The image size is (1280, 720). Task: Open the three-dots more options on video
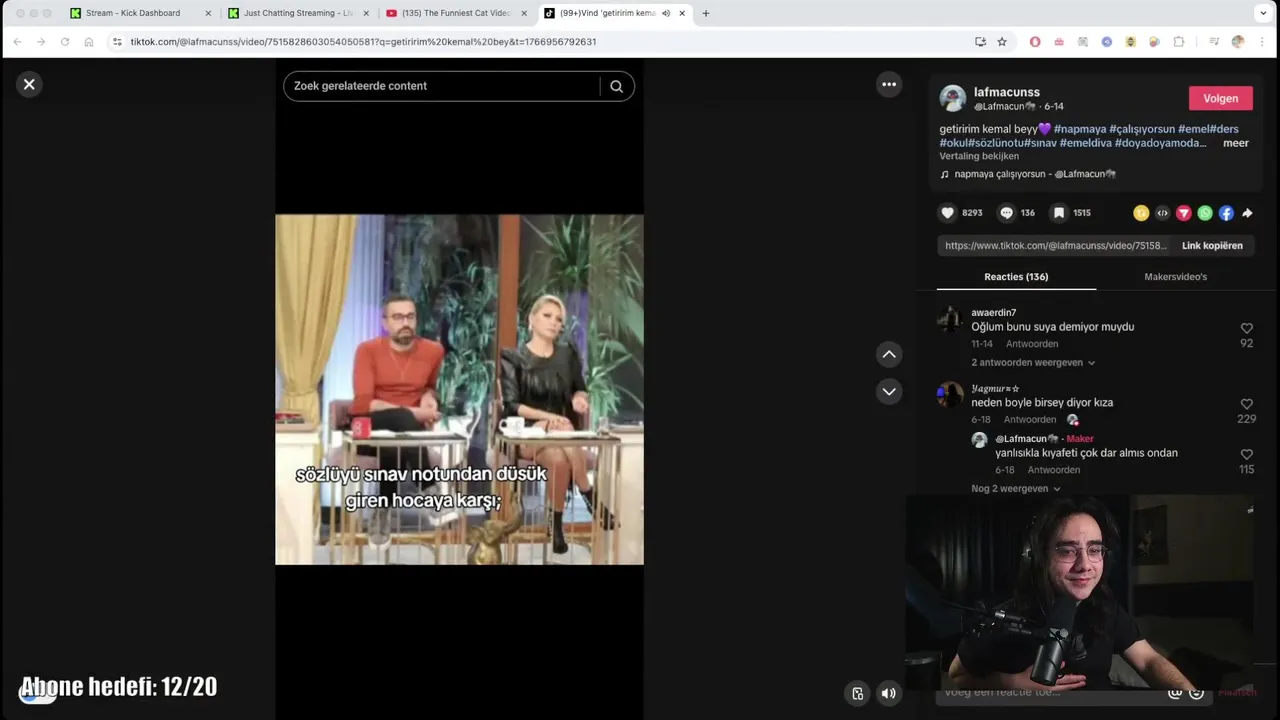pos(889,84)
